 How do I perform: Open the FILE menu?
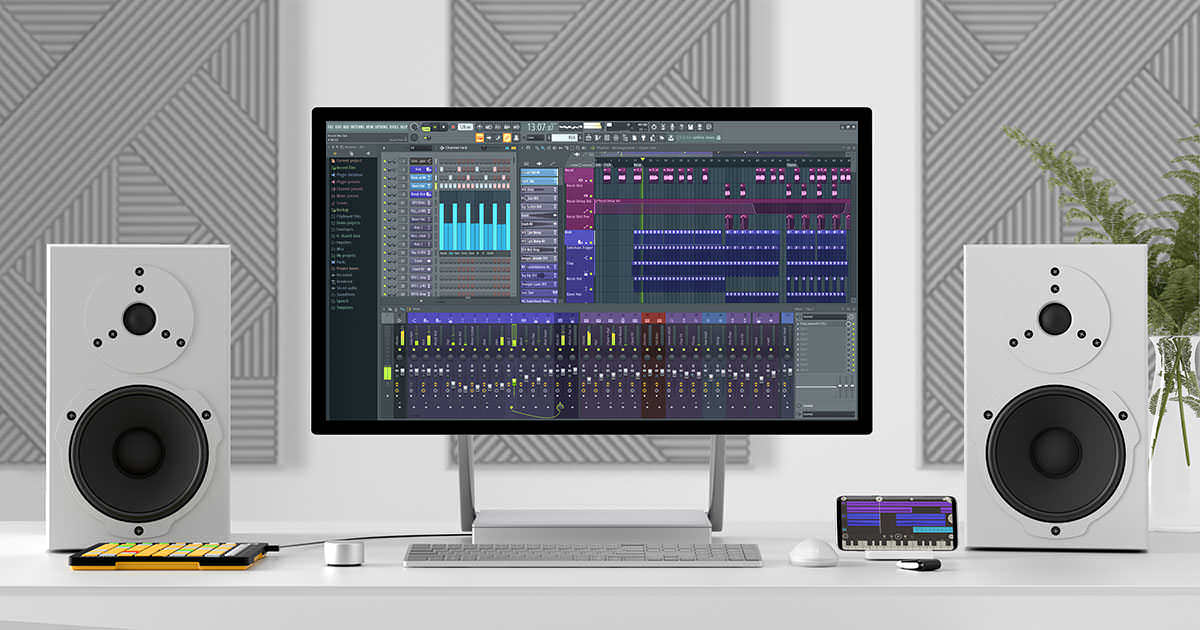[x=329, y=127]
